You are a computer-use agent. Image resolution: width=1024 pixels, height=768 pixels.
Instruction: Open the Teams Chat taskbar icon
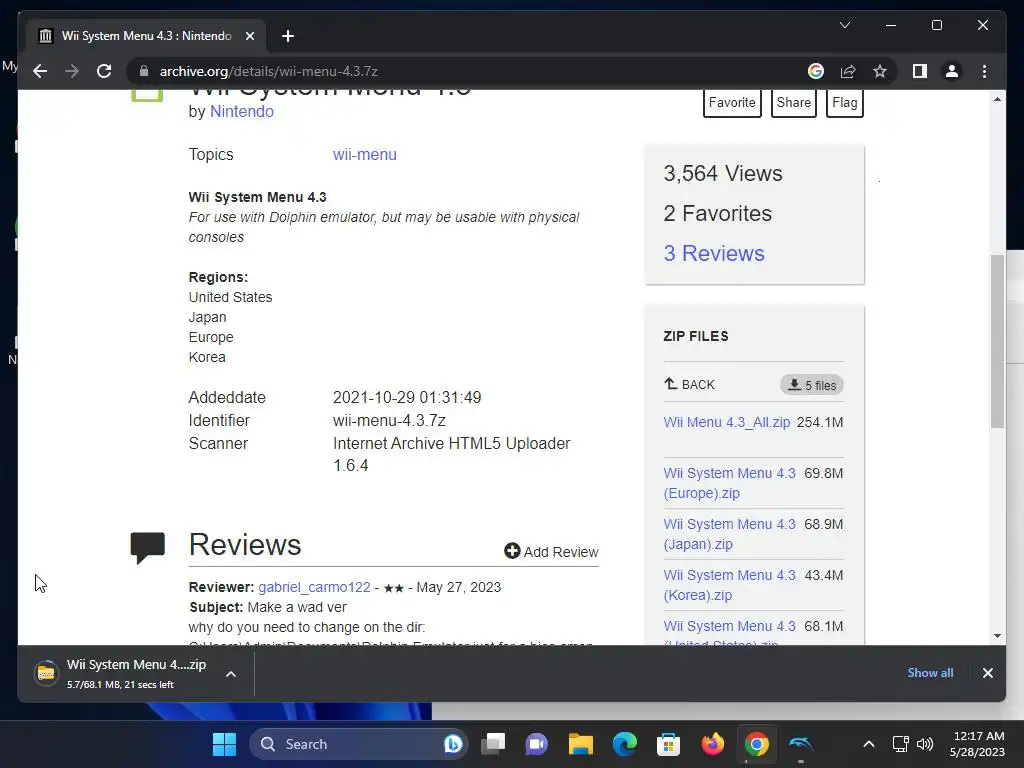(x=537, y=744)
